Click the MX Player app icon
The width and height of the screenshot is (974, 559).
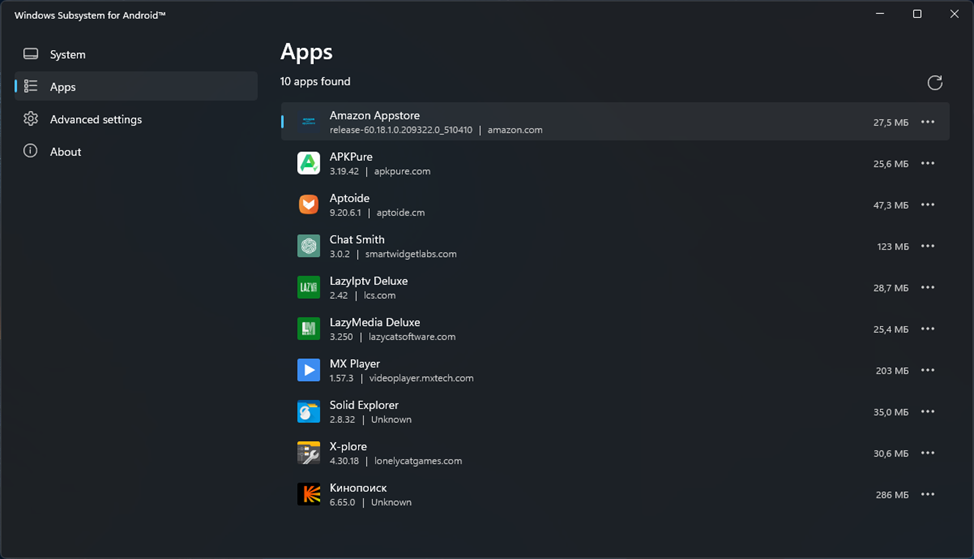pyautogui.click(x=309, y=370)
